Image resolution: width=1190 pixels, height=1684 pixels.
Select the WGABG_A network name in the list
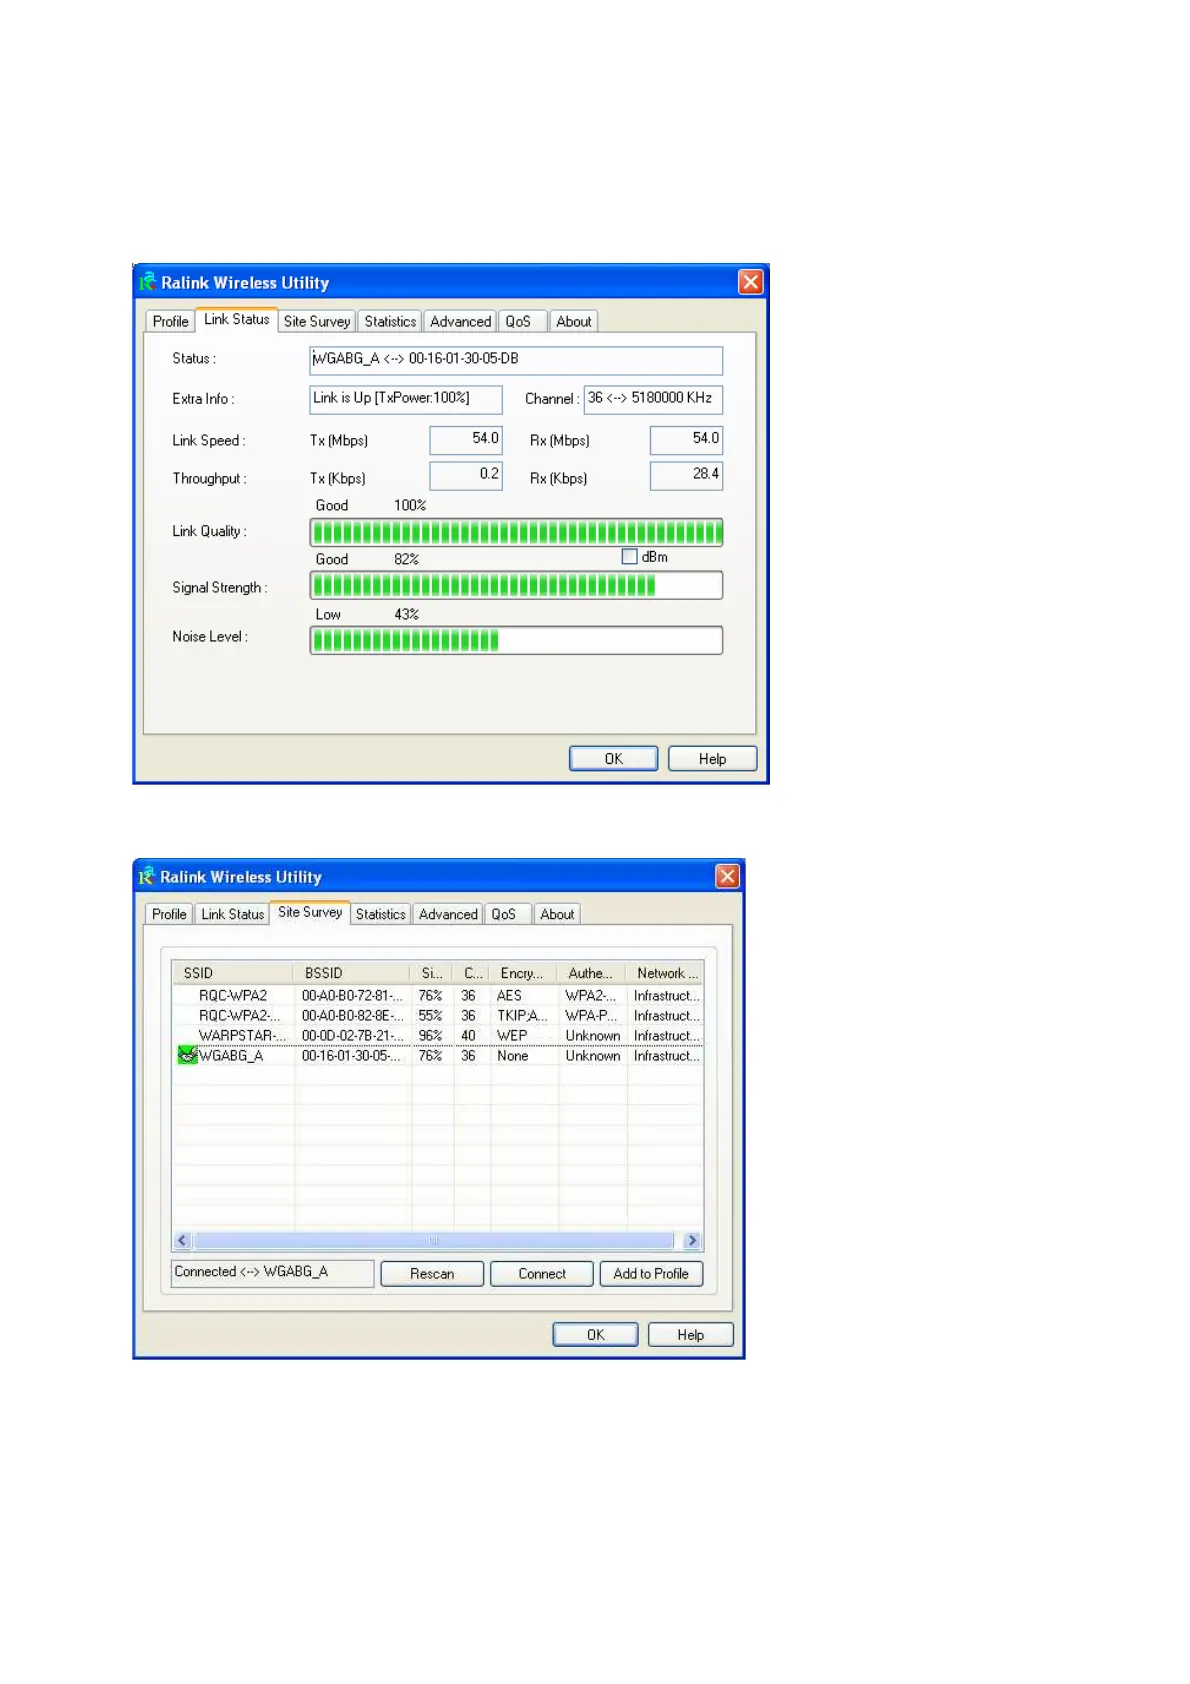point(231,1055)
